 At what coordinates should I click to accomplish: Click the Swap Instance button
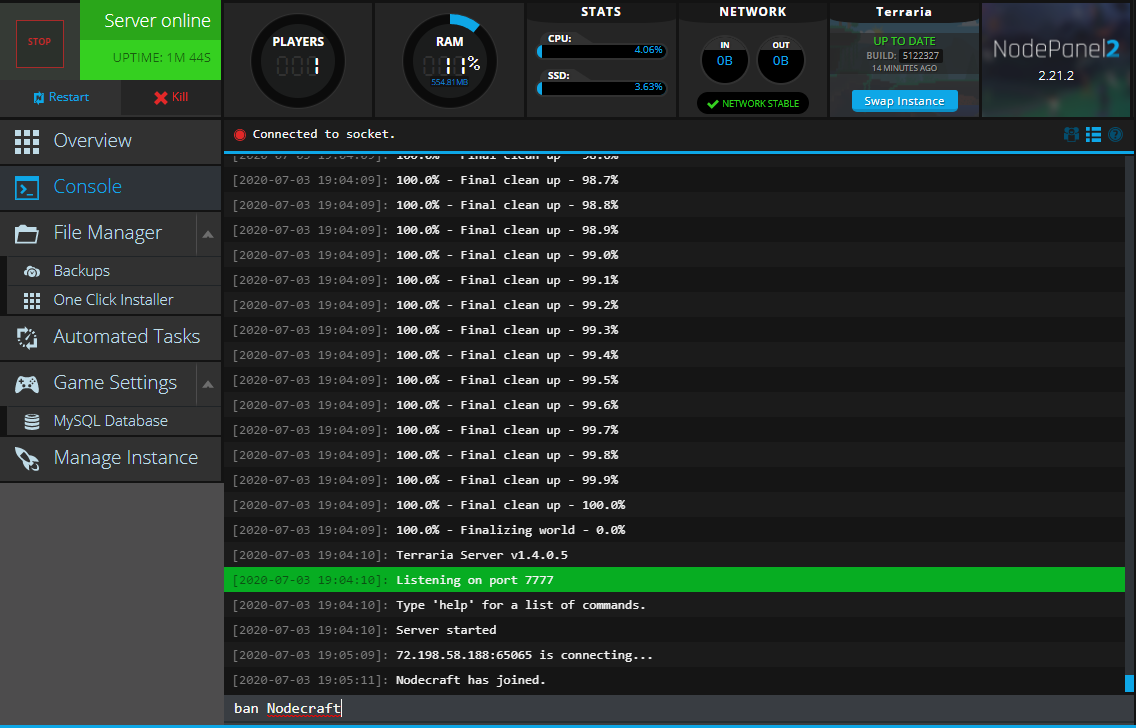(x=904, y=101)
